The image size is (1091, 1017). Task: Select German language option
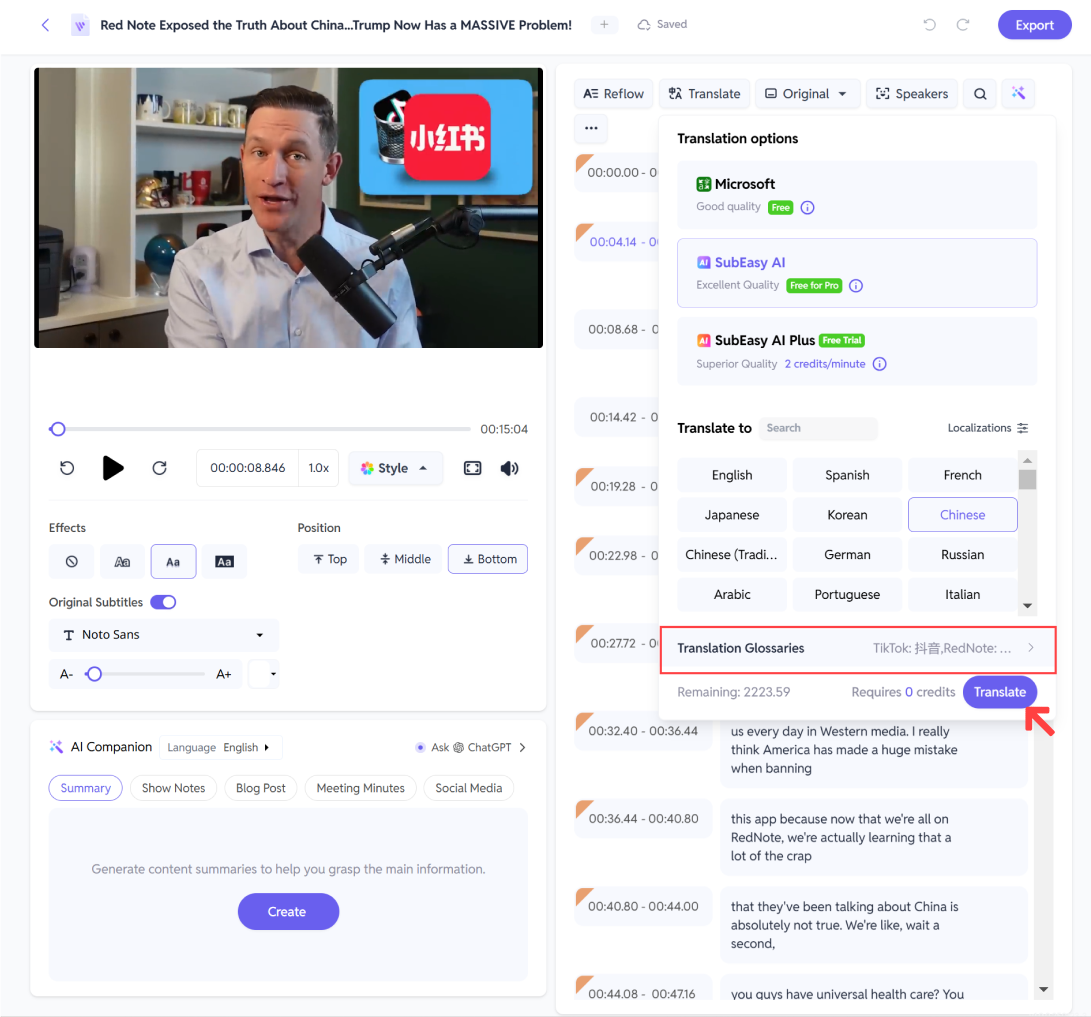[x=847, y=554]
